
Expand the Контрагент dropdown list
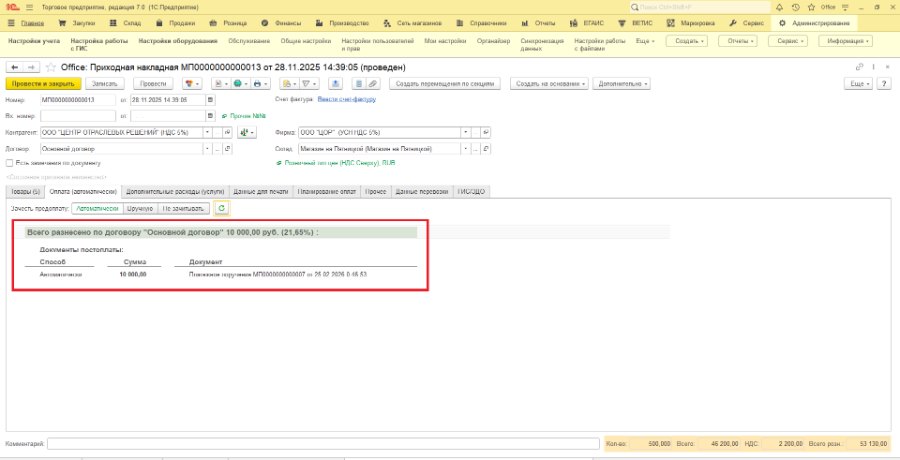click(x=207, y=133)
